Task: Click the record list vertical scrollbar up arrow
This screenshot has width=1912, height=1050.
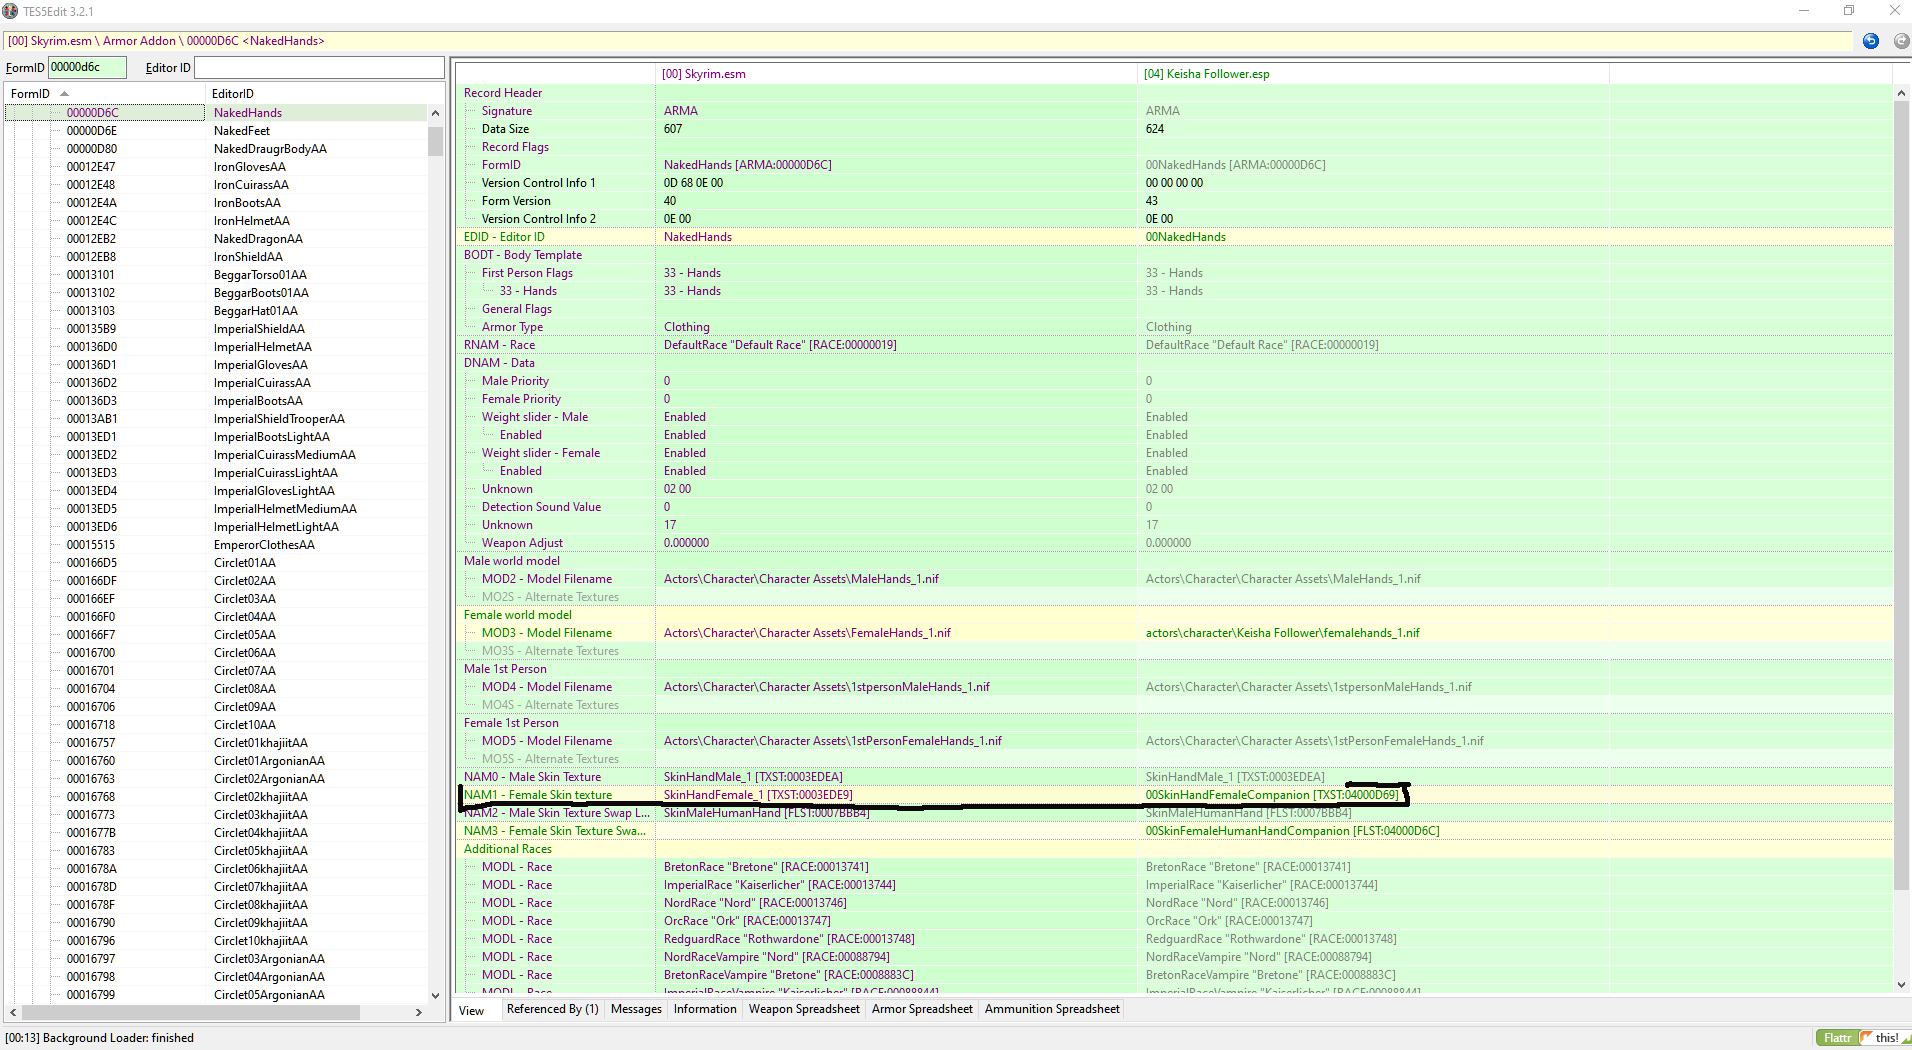Action: pyautogui.click(x=435, y=112)
